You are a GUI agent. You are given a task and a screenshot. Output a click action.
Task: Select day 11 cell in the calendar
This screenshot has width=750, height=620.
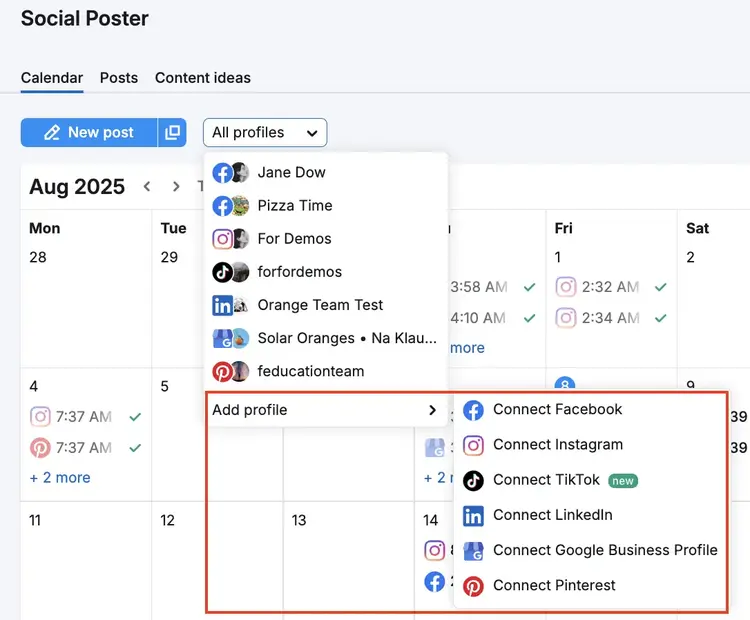86,561
